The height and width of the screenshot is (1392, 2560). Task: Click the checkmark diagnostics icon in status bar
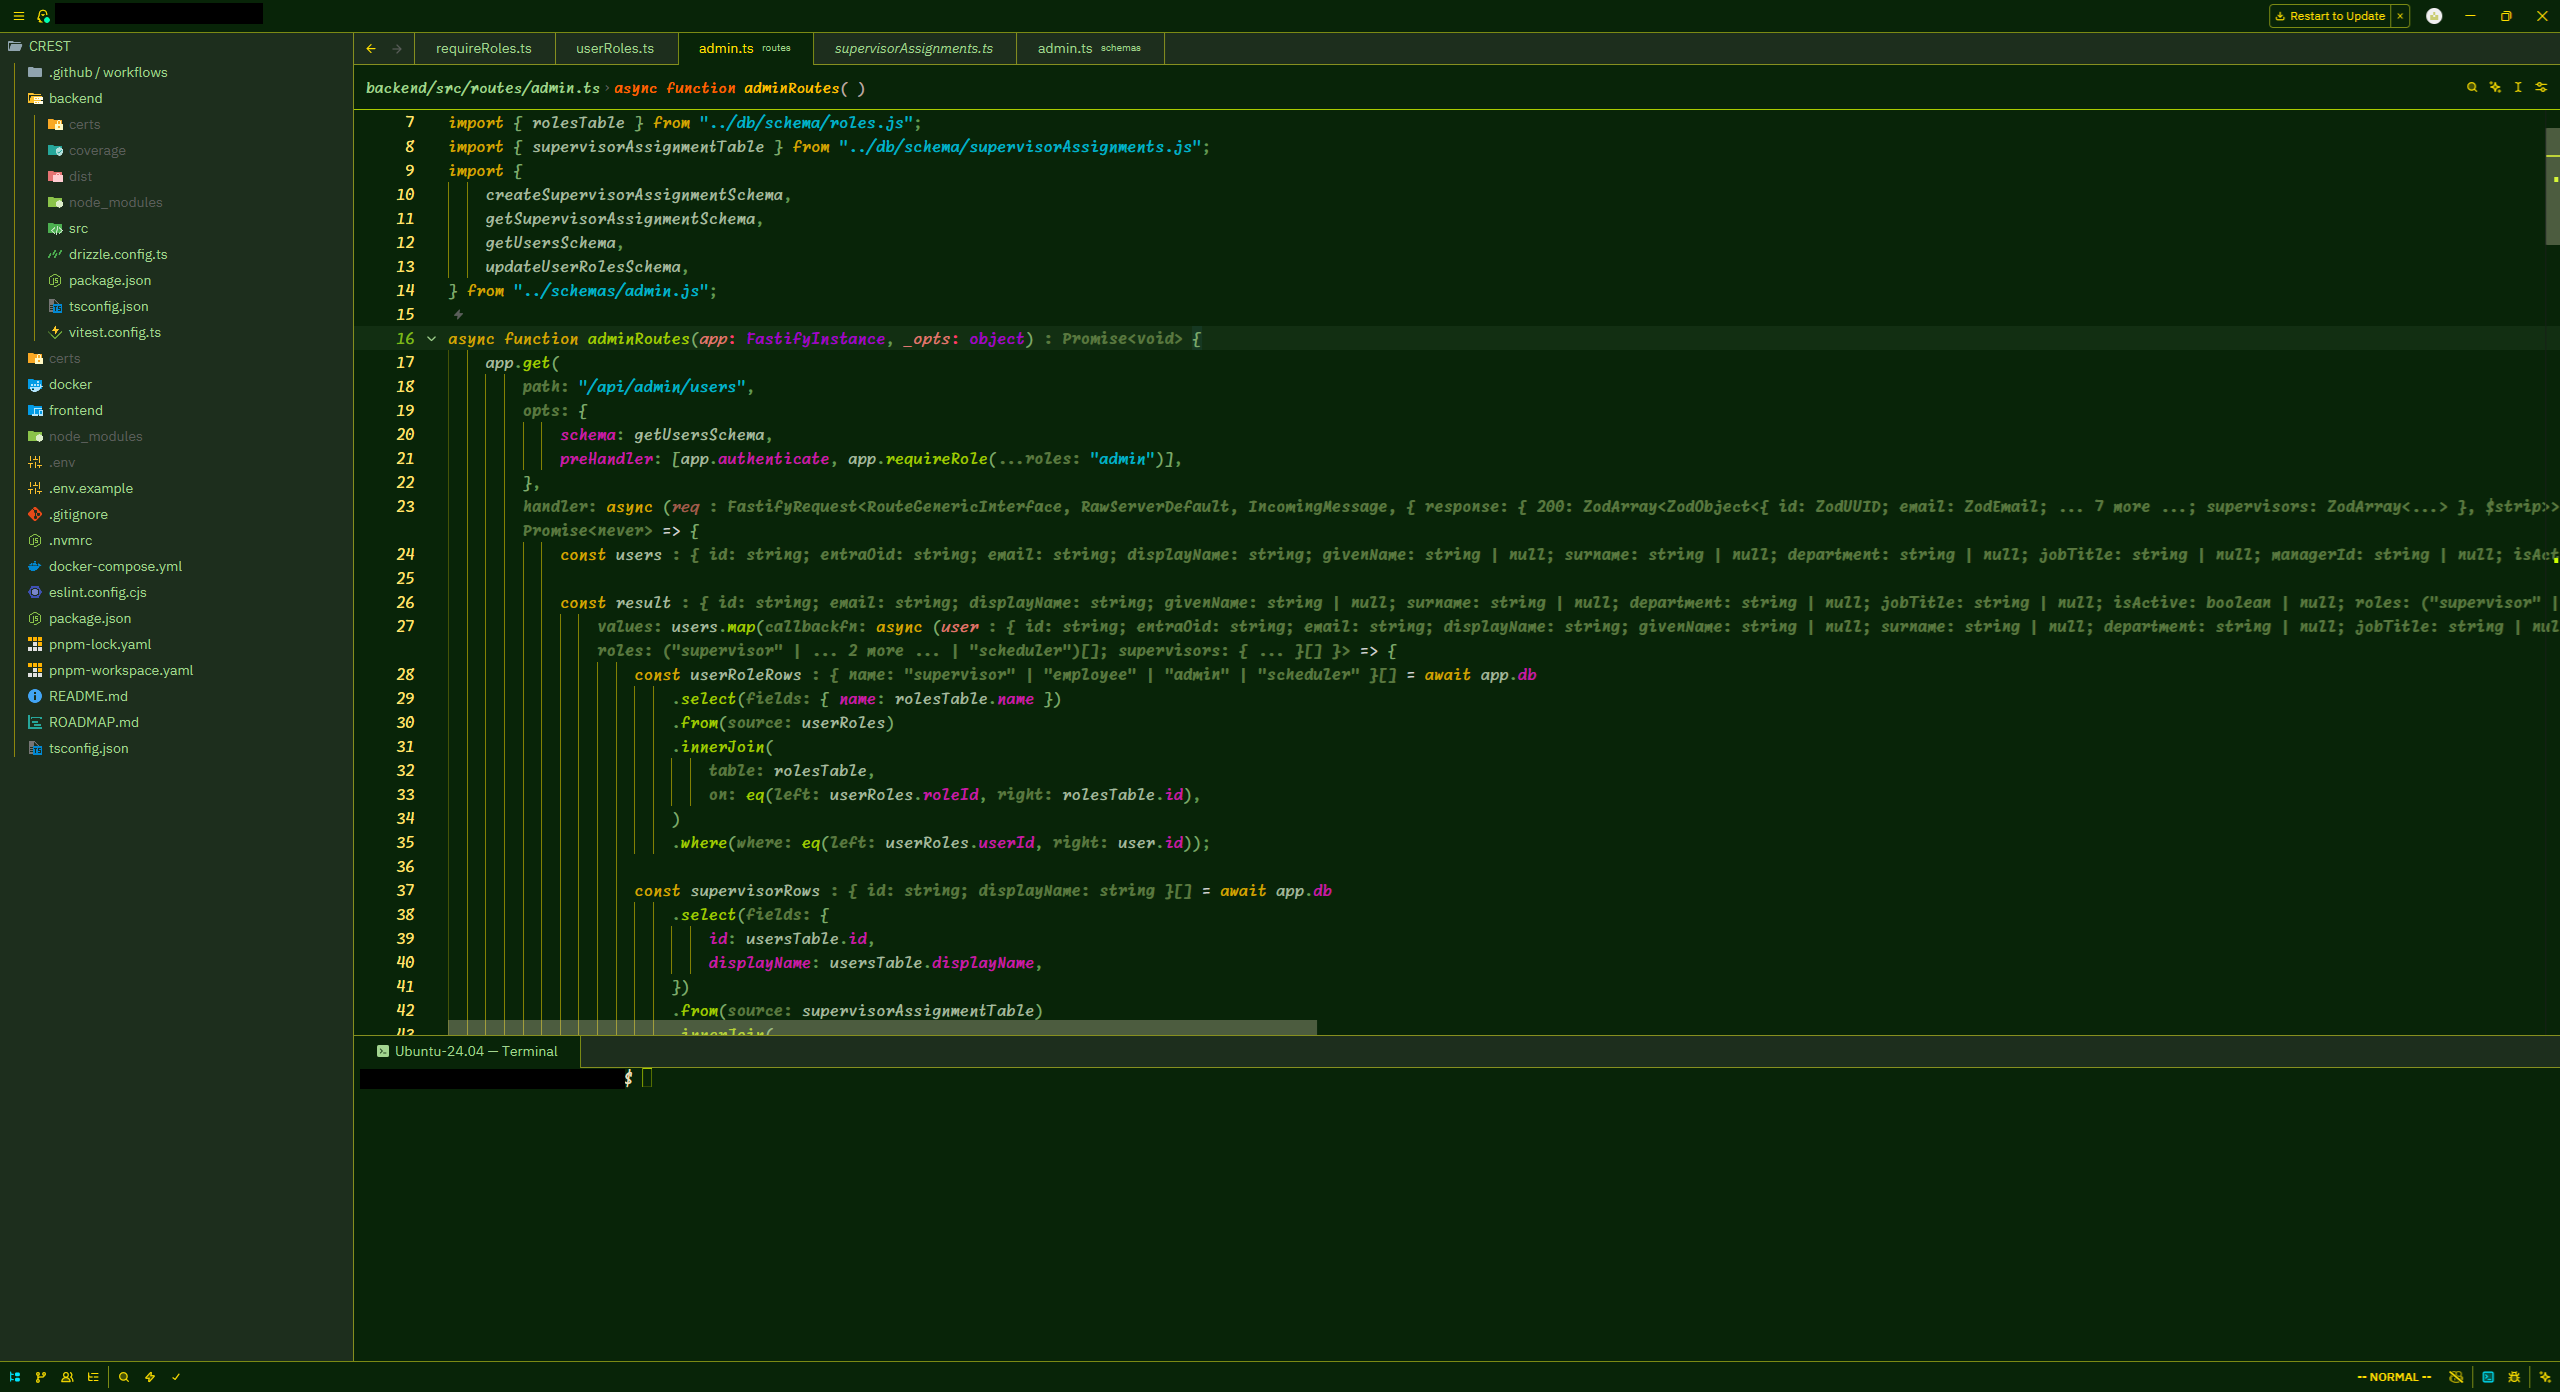click(176, 1377)
